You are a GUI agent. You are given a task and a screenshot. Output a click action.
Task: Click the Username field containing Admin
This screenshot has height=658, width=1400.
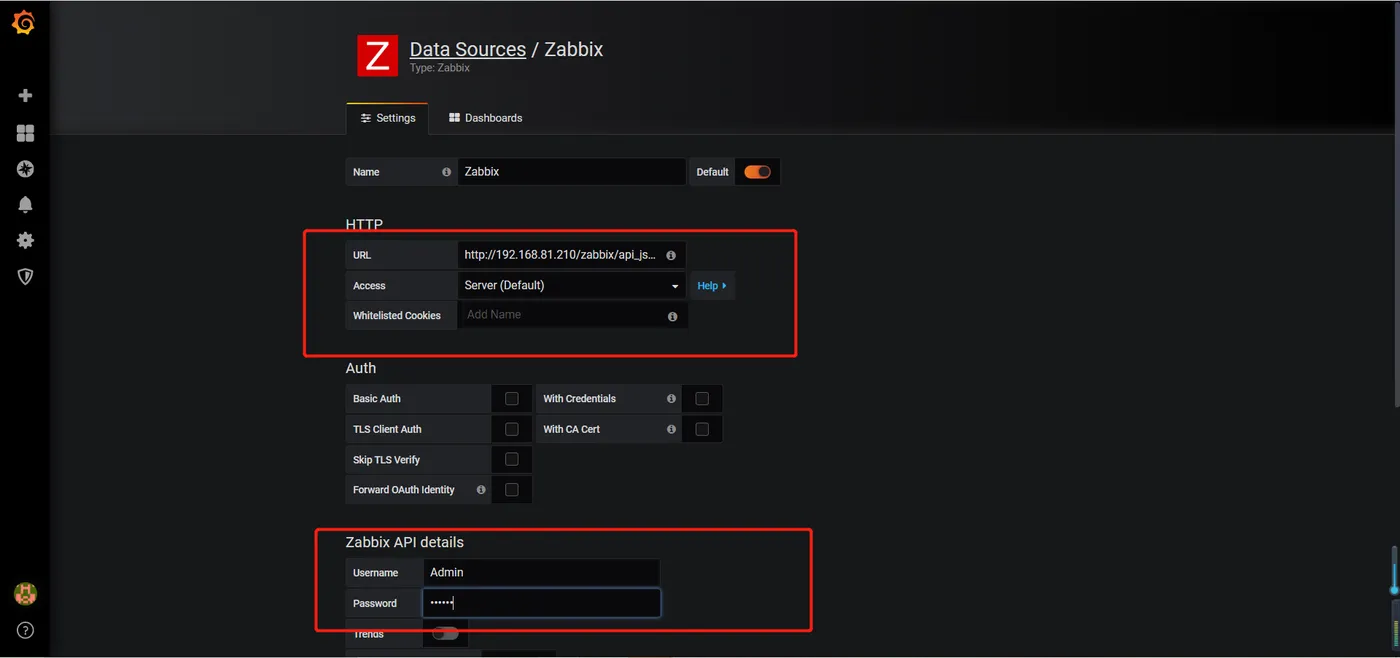[541, 573]
